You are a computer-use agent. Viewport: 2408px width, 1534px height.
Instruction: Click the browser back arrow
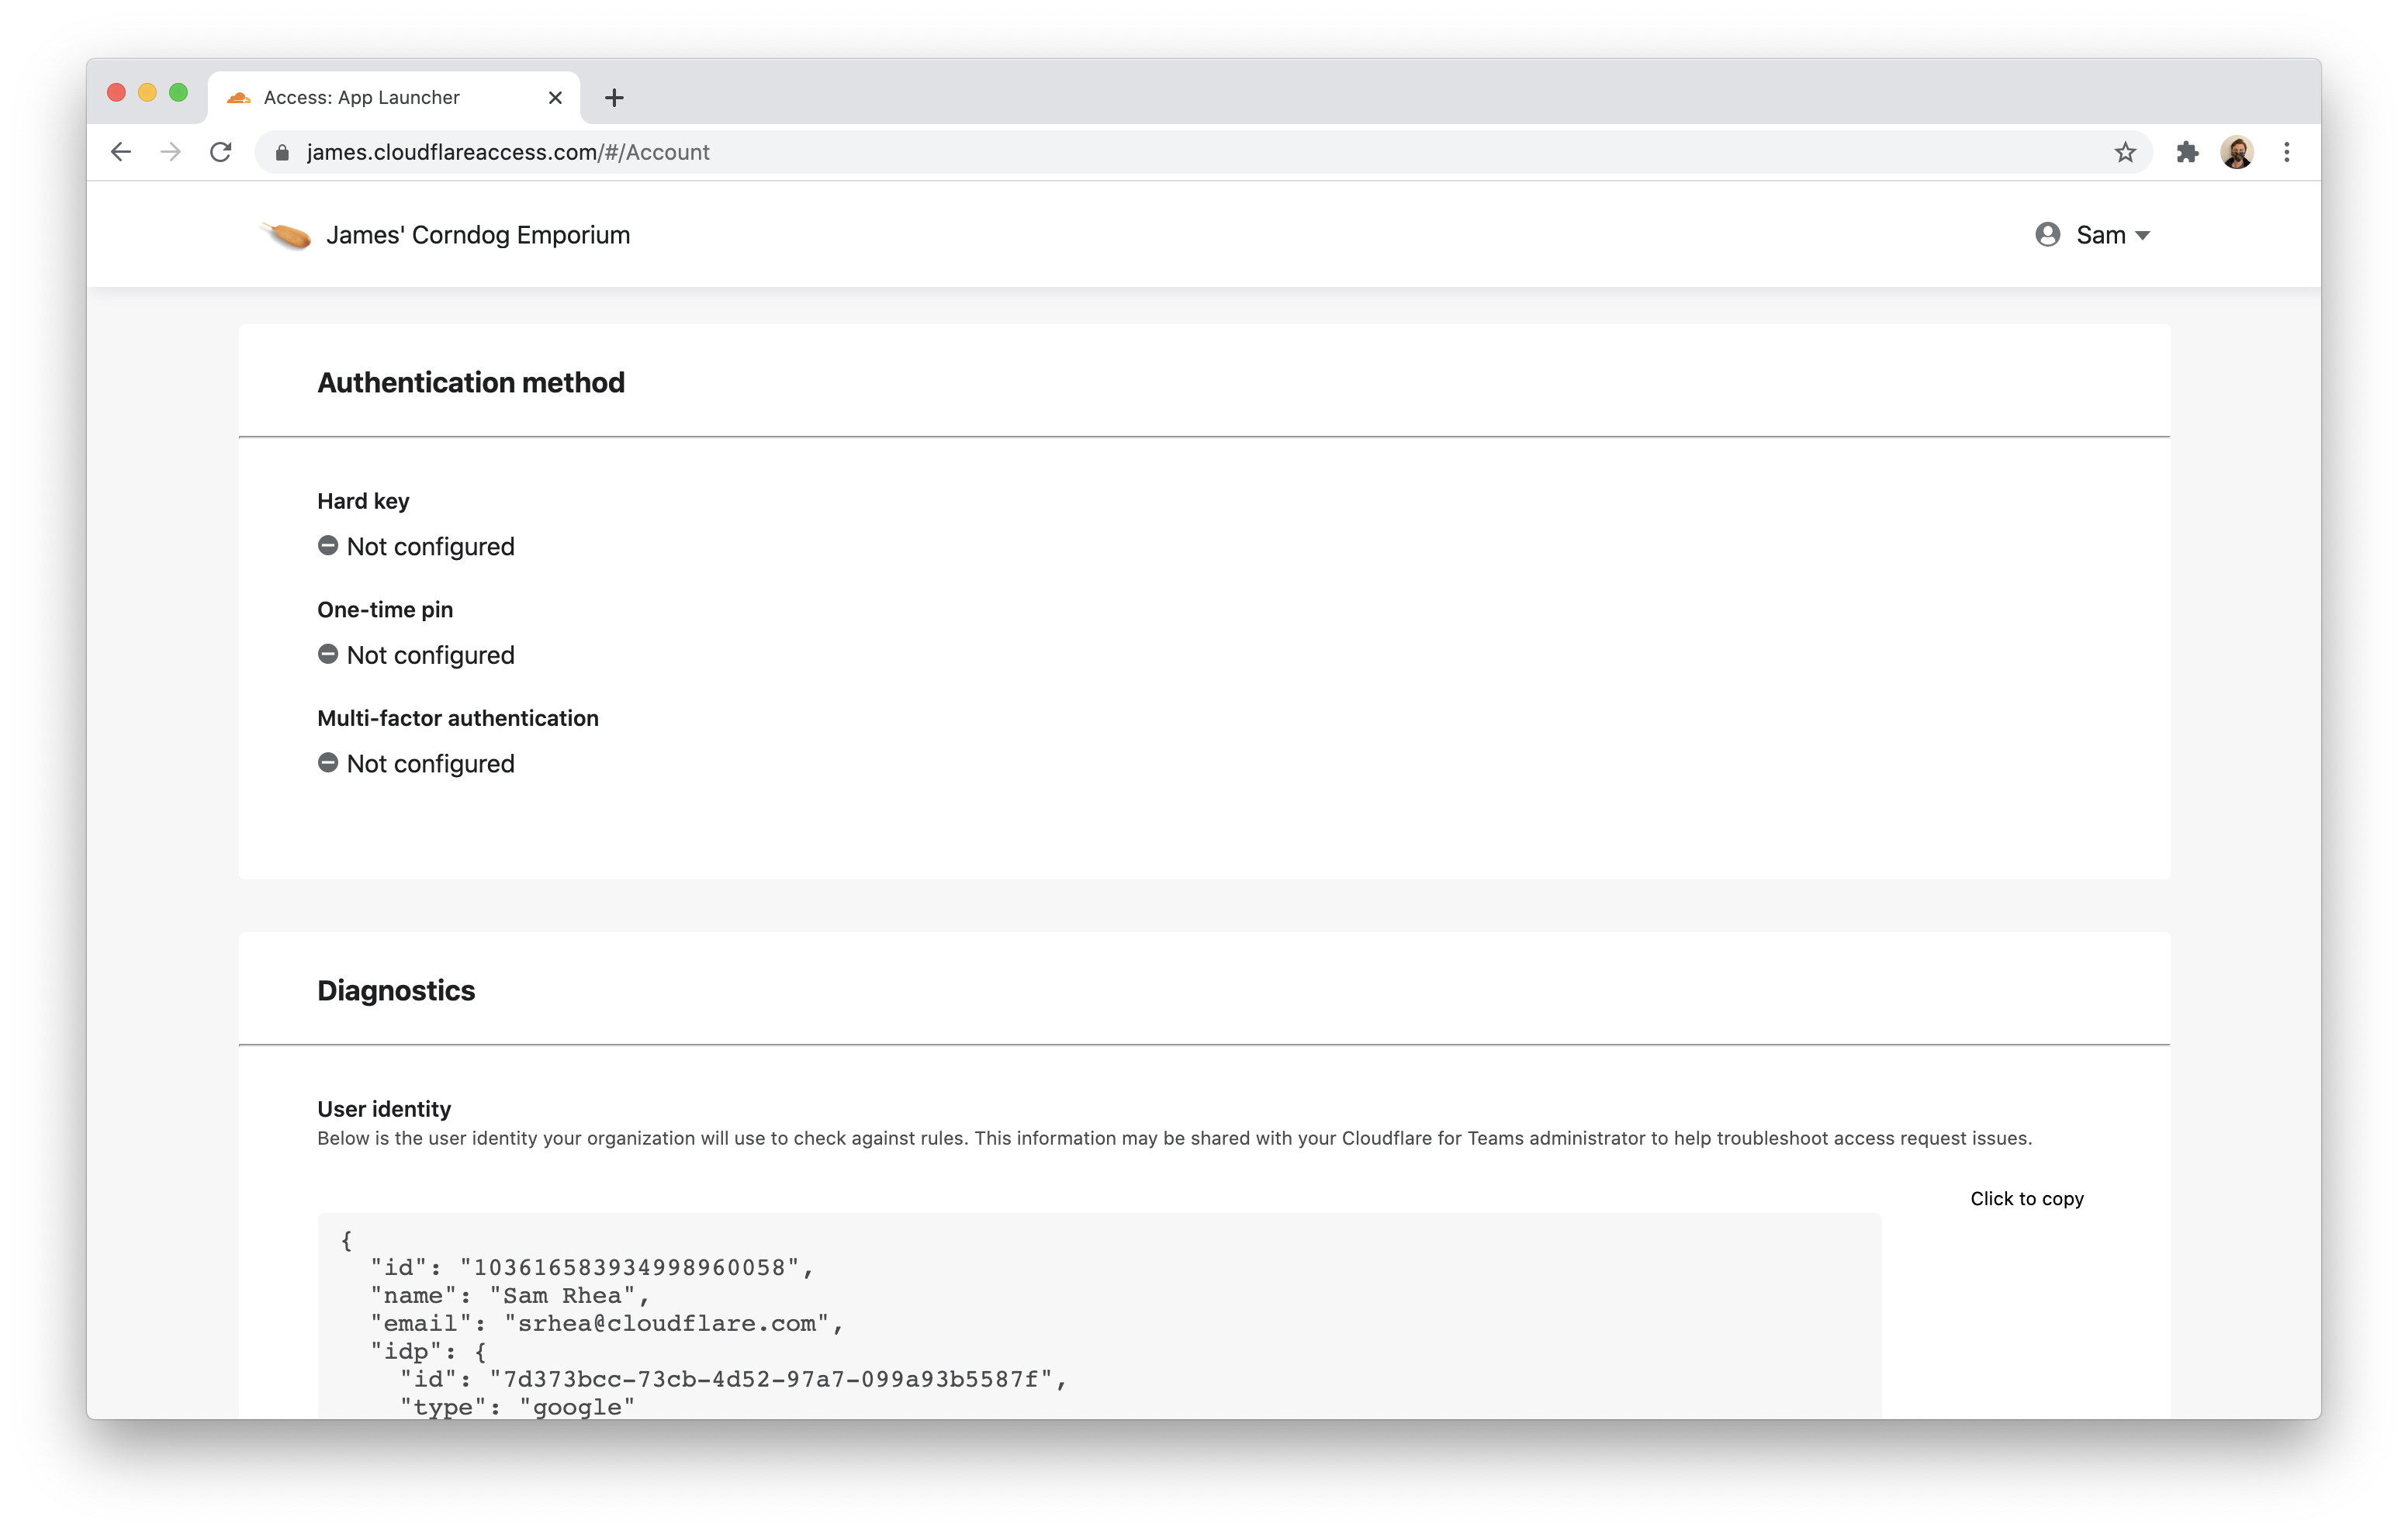tap(121, 152)
